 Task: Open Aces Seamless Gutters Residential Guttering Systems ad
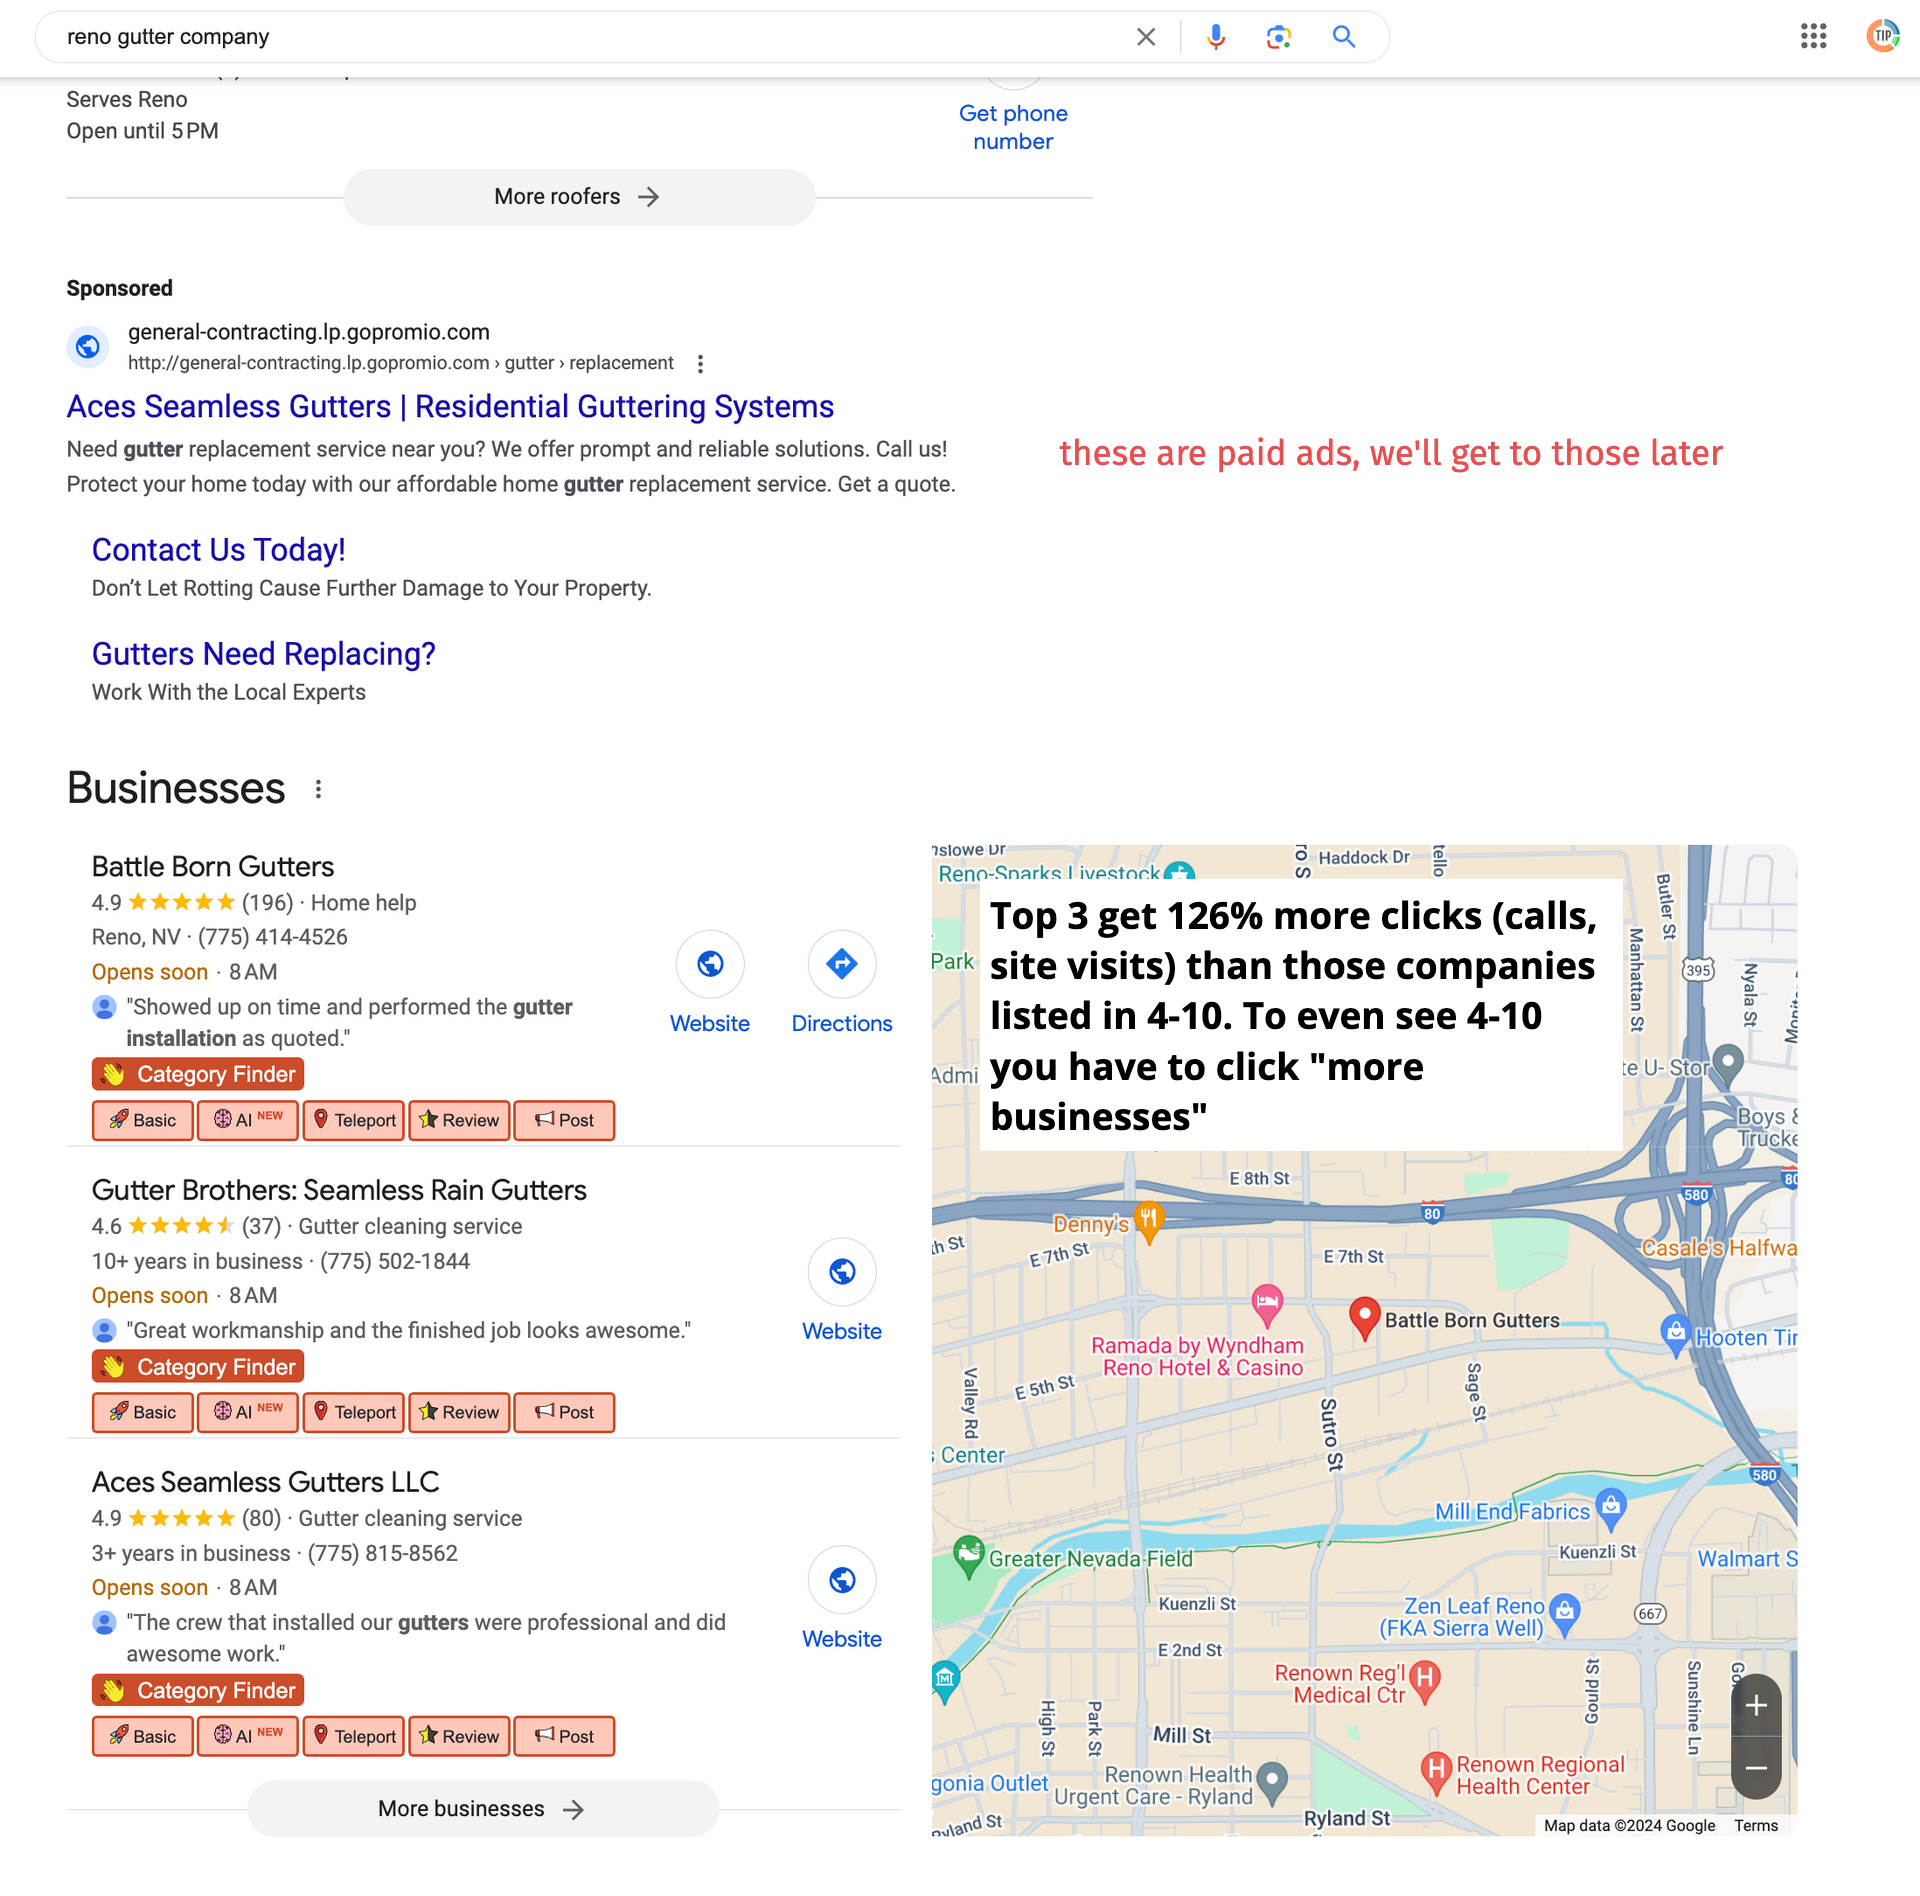point(450,407)
